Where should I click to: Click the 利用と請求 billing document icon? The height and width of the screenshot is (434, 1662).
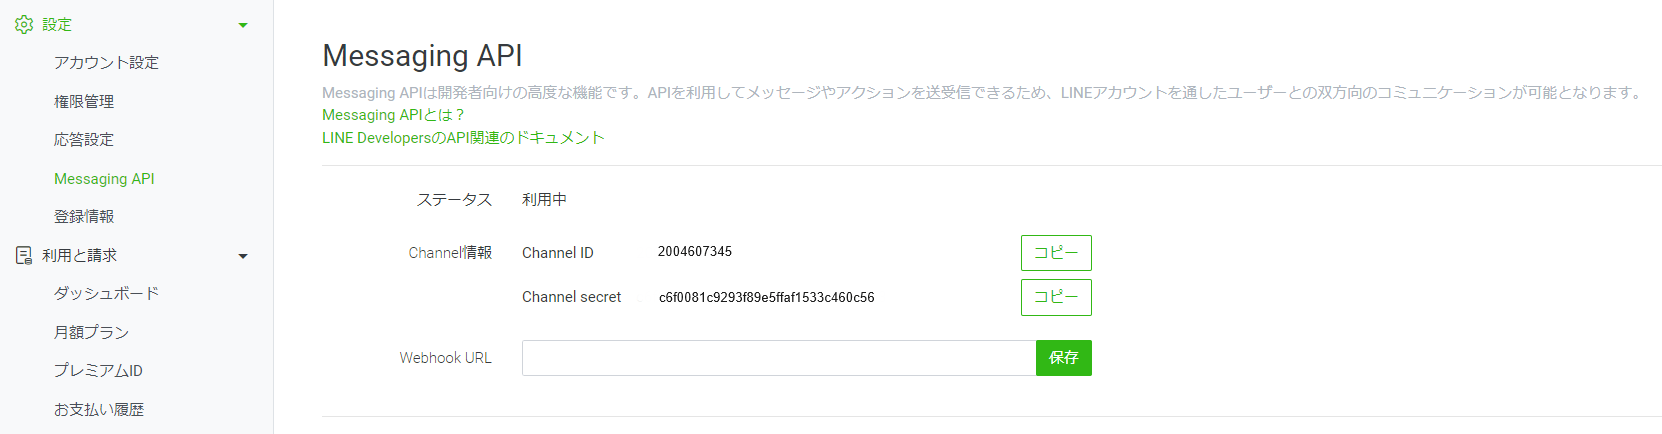[x=24, y=255]
